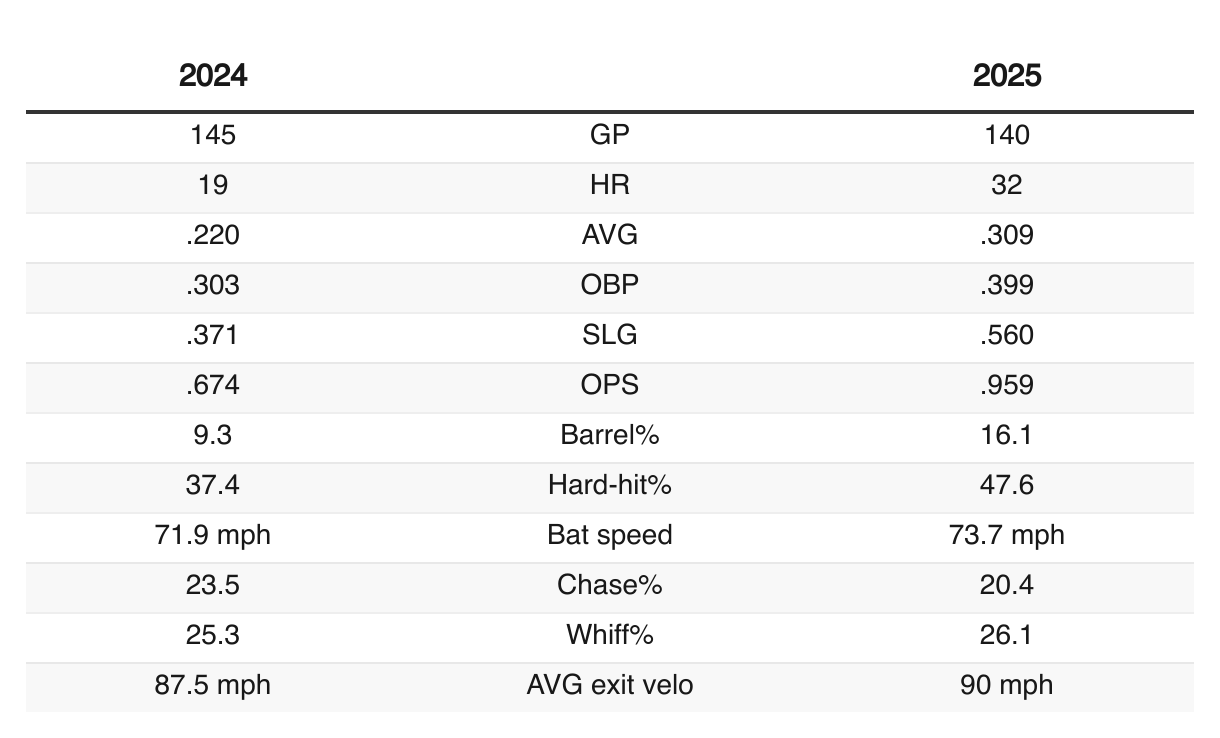The height and width of the screenshot is (738, 1220).
Task: Select the SLG row label
Action: [x=609, y=335]
